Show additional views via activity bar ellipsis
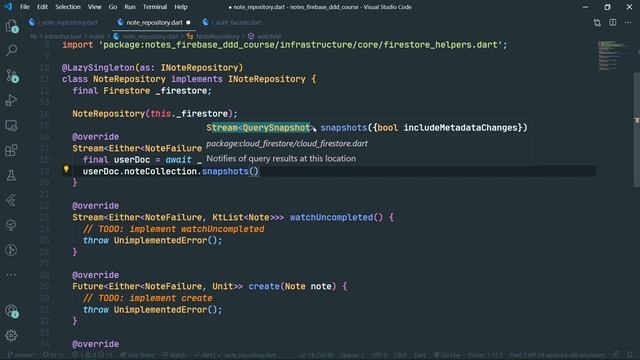Image resolution: width=640 pixels, height=360 pixels. pyautogui.click(x=11, y=275)
